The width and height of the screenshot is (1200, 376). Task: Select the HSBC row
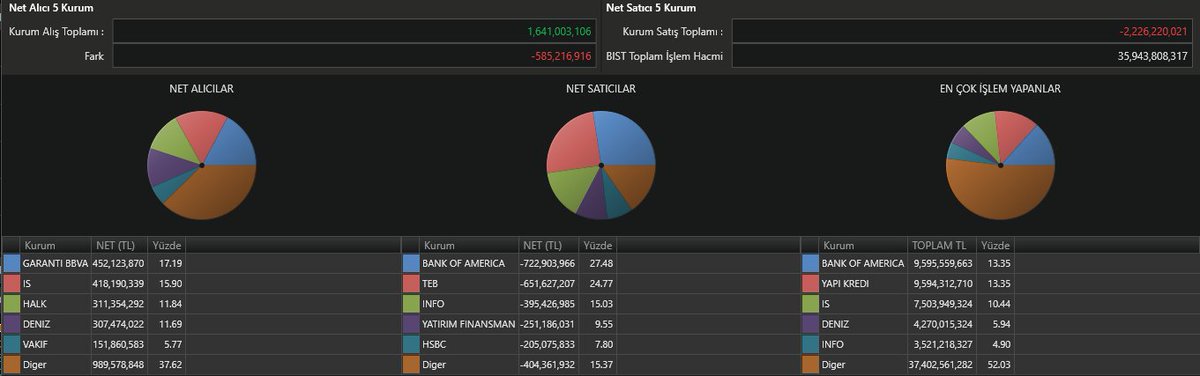600,344
